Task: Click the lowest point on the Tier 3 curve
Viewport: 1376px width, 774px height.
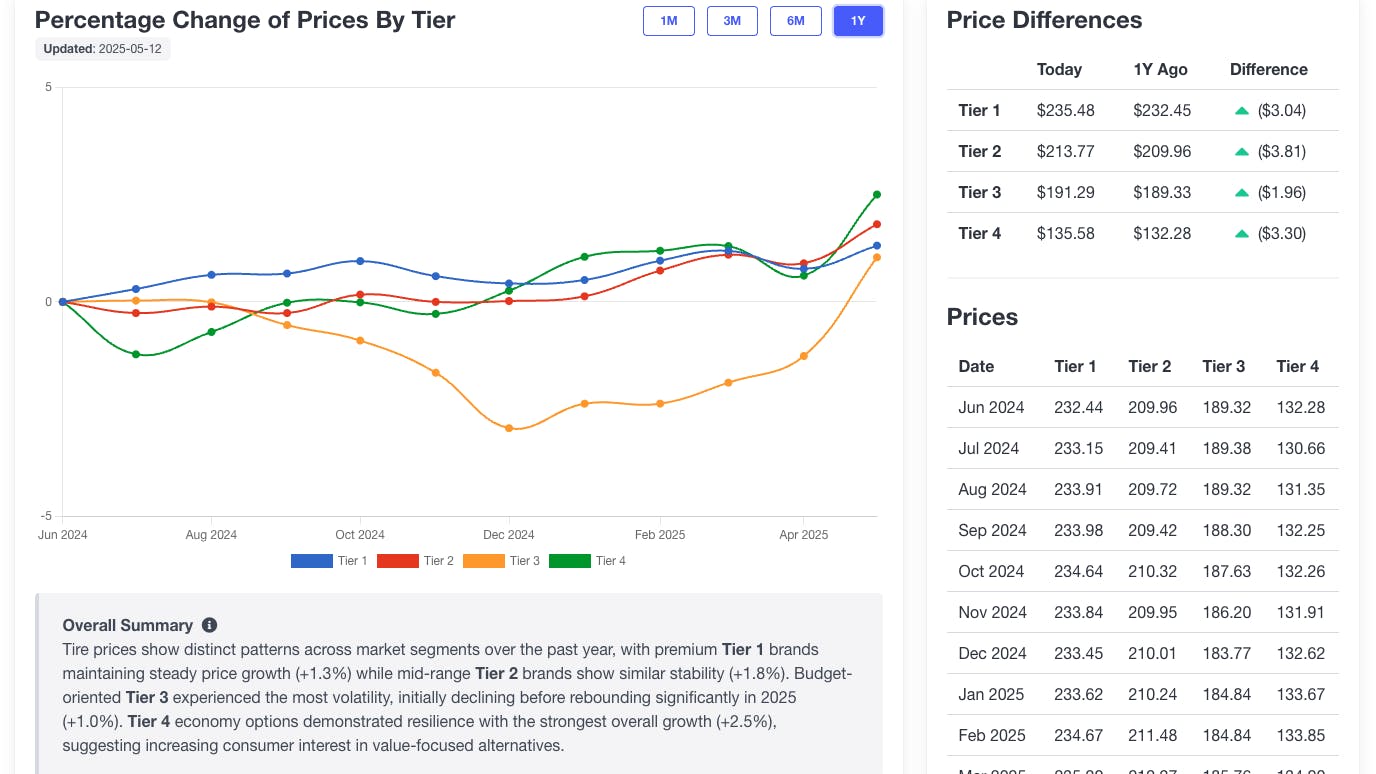Action: coord(510,427)
